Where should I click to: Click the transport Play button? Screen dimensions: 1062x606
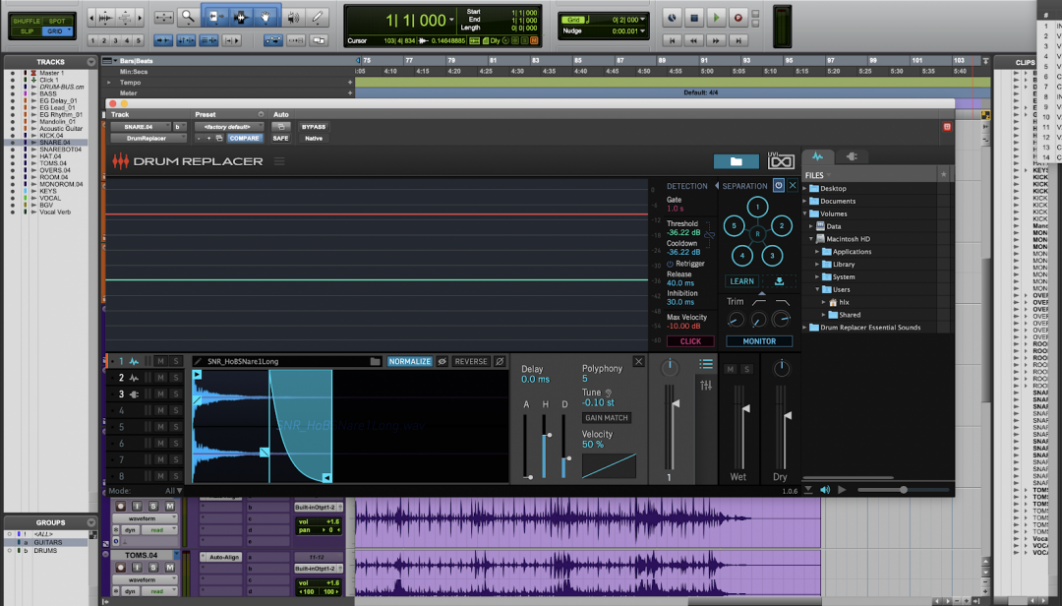(x=716, y=18)
